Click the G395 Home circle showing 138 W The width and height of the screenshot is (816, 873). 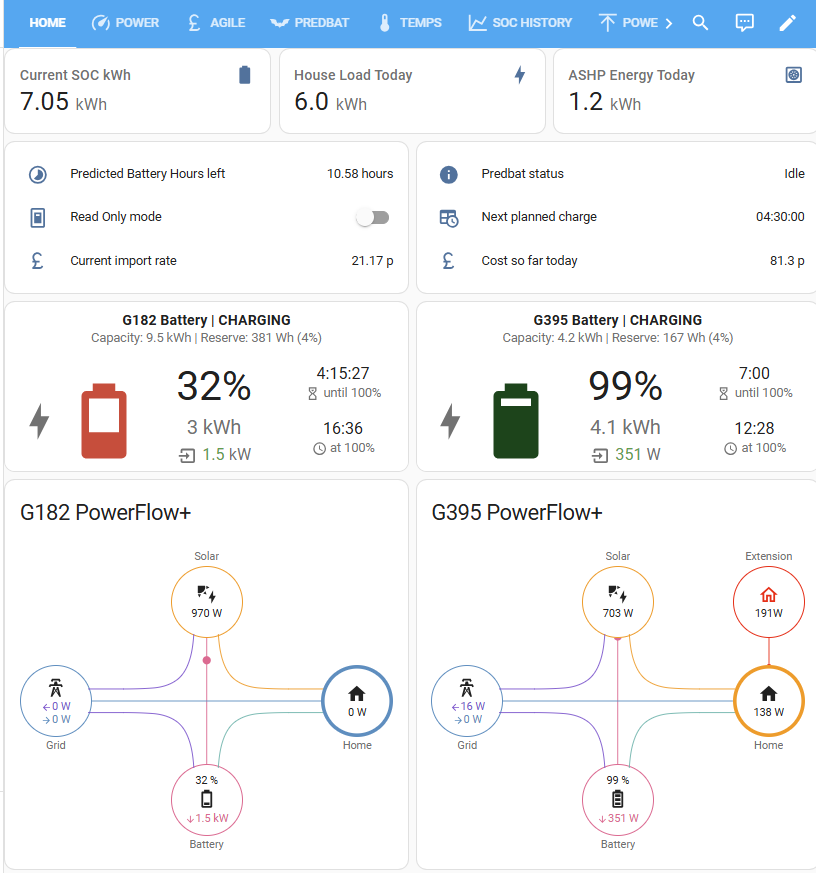click(x=769, y=701)
